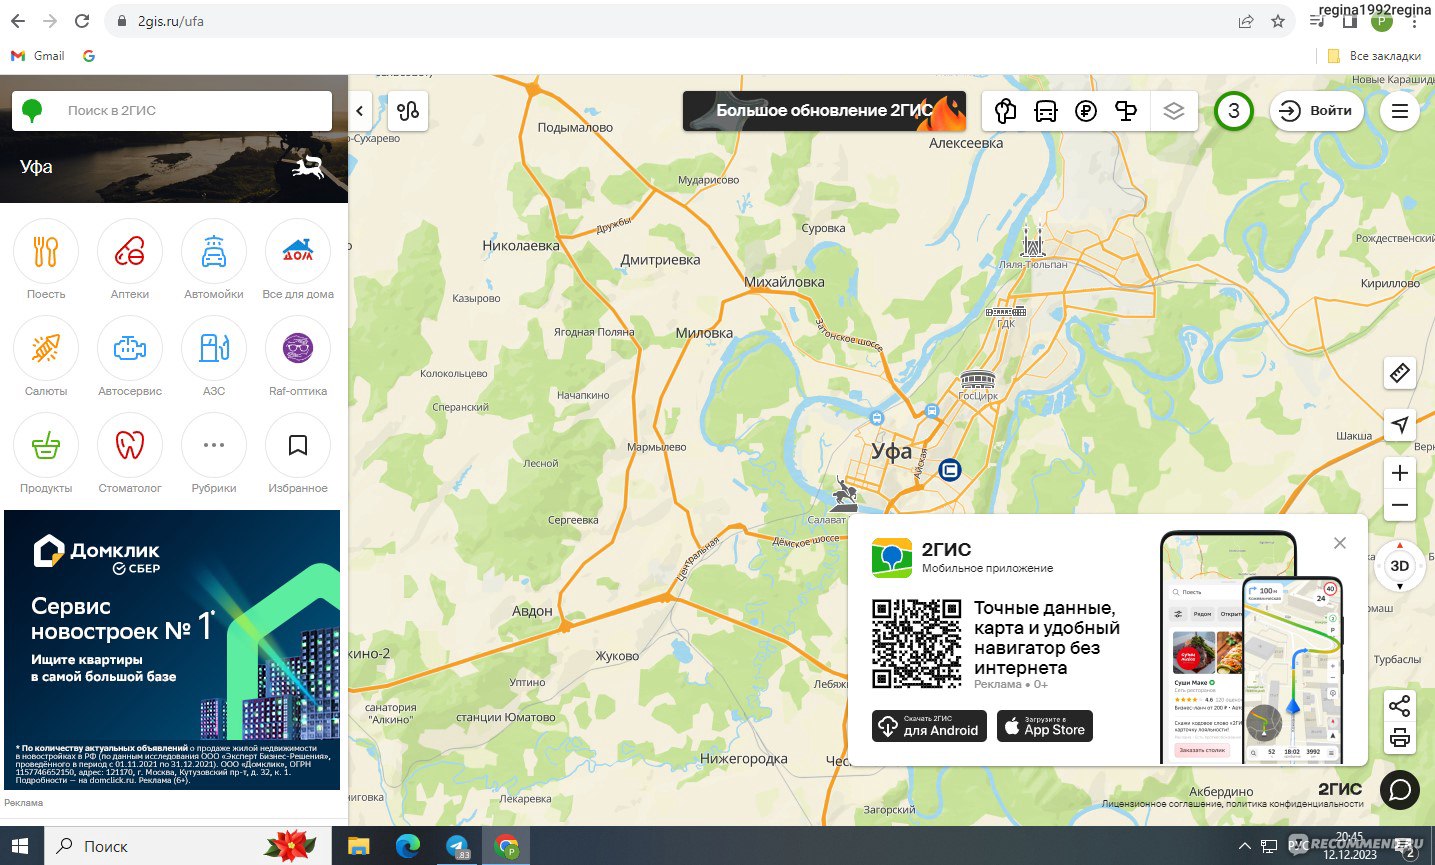Open the Поесть food category
This screenshot has width=1435, height=865.
coord(46,251)
